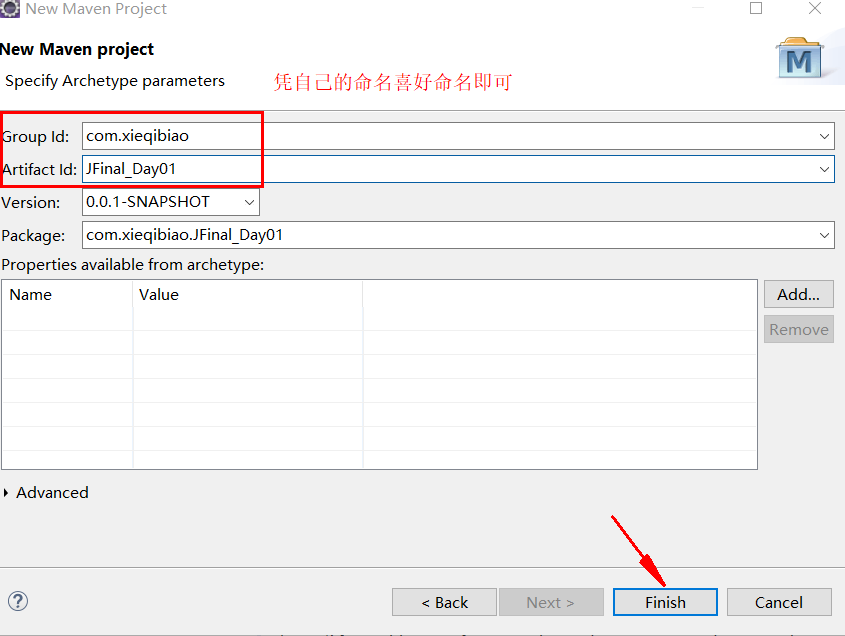Click the window minimize icon

click(x=700, y=9)
